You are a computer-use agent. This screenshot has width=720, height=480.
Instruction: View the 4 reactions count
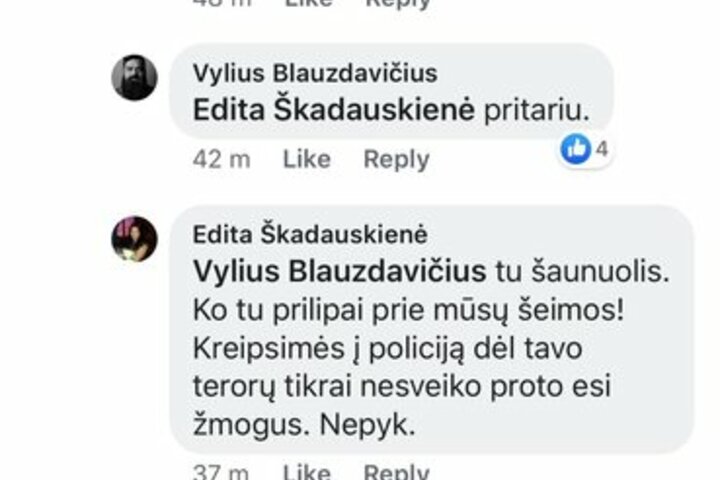(x=602, y=149)
